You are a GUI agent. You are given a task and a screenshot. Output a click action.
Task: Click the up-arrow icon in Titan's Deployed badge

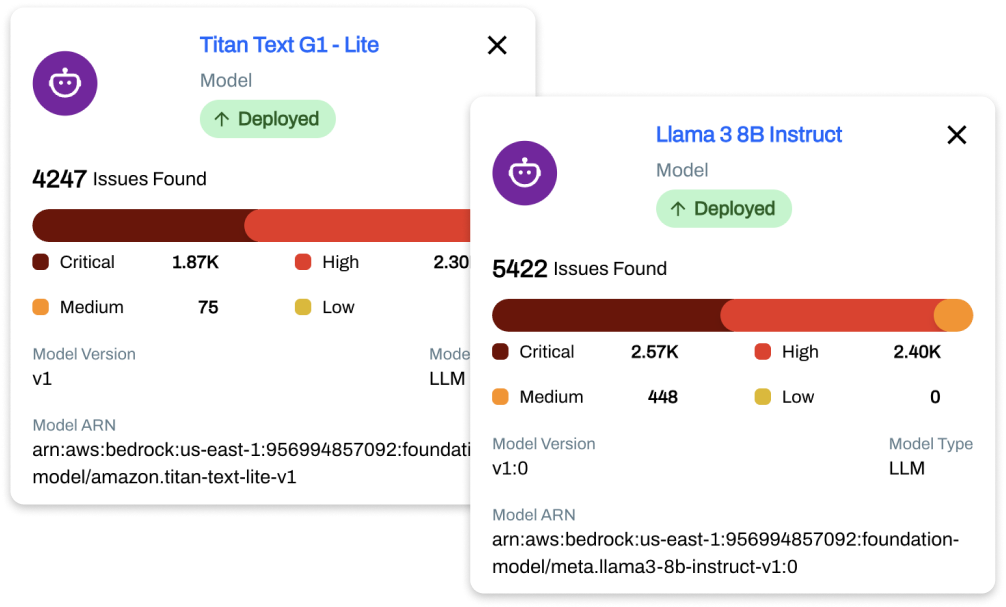tap(222, 119)
